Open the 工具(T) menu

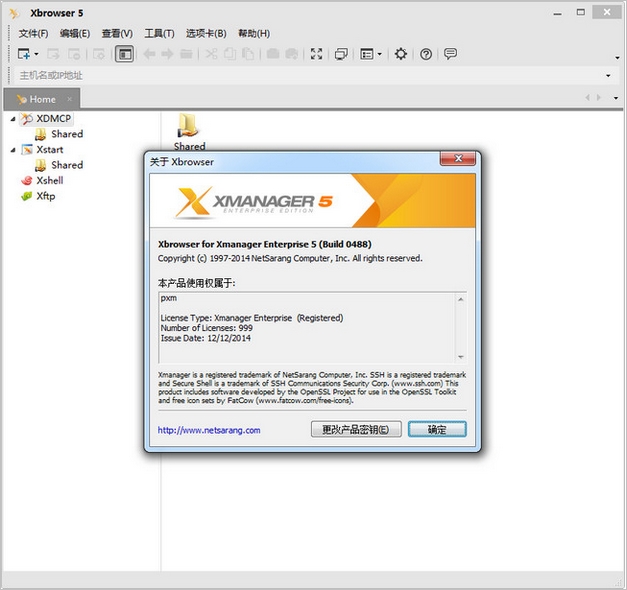159,33
